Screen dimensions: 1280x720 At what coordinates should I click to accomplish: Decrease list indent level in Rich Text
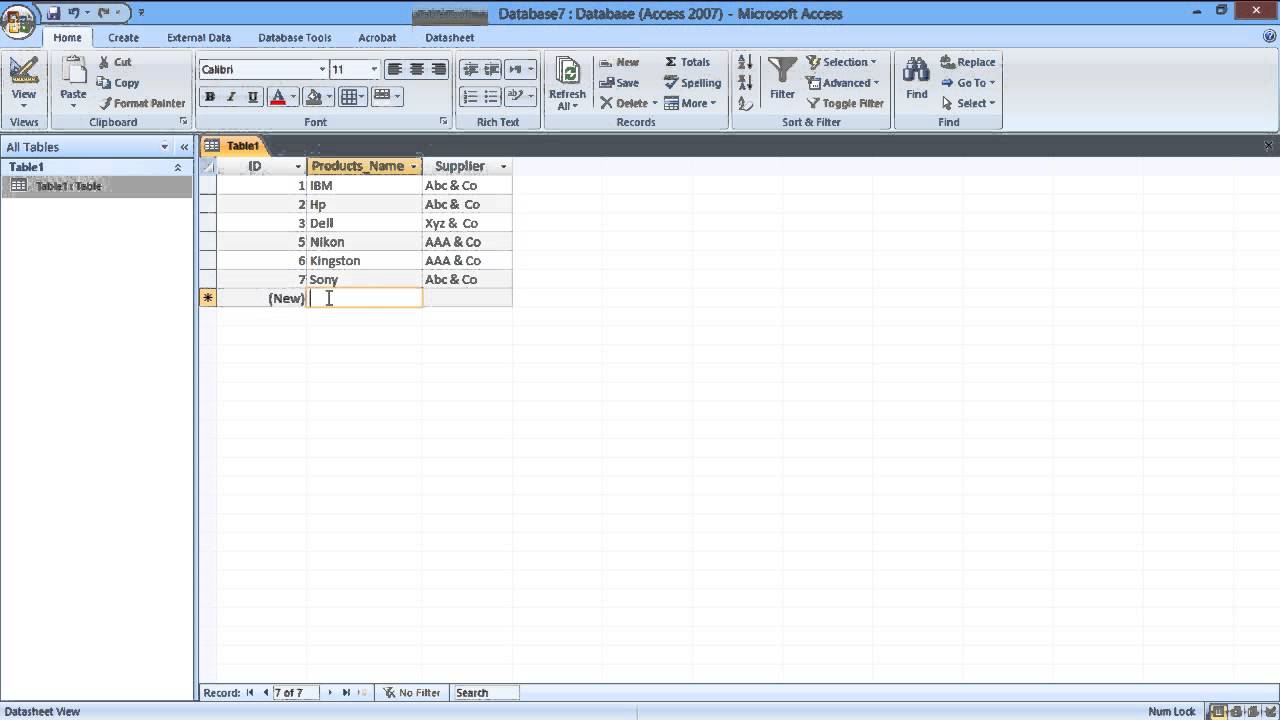click(469, 69)
